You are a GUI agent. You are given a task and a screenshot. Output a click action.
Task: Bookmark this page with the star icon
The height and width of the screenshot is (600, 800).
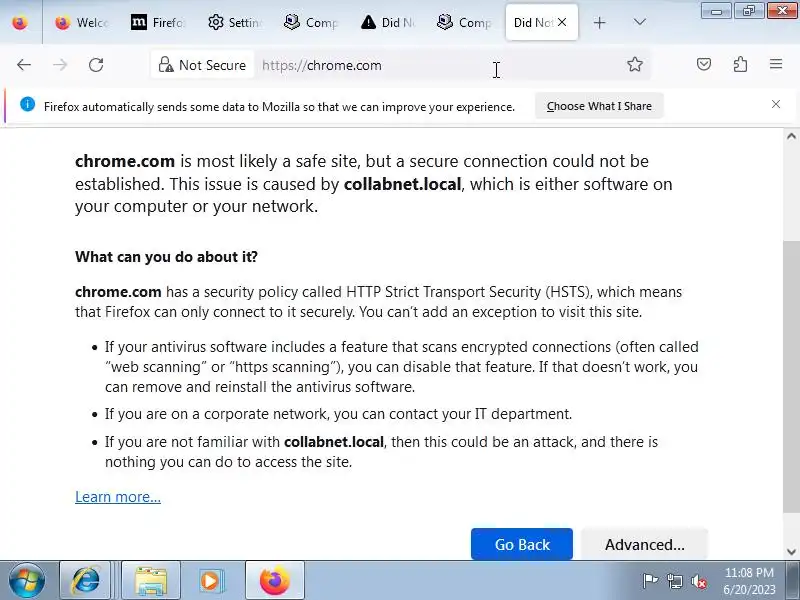pyautogui.click(x=635, y=65)
